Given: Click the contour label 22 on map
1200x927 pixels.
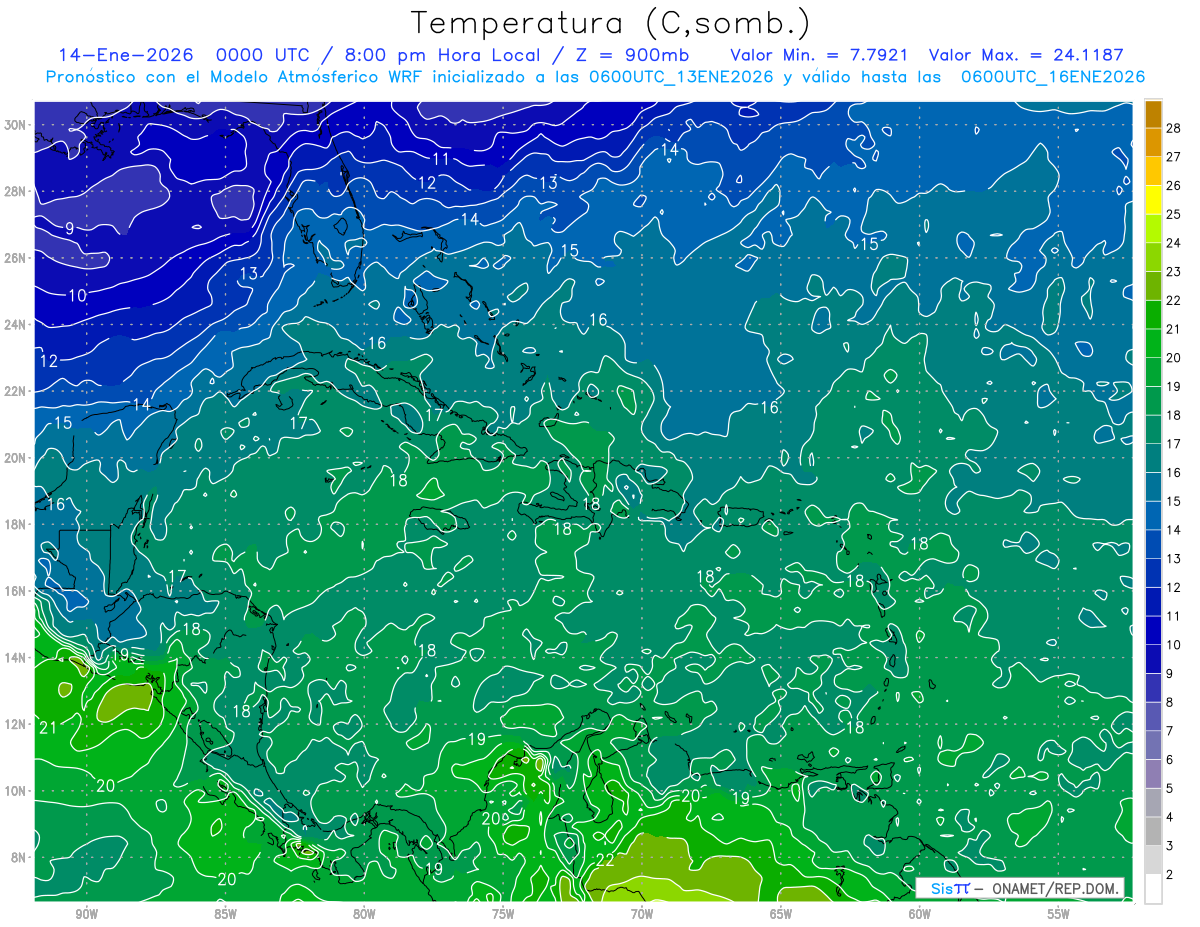Looking at the screenshot, I should pyautogui.click(x=605, y=859).
